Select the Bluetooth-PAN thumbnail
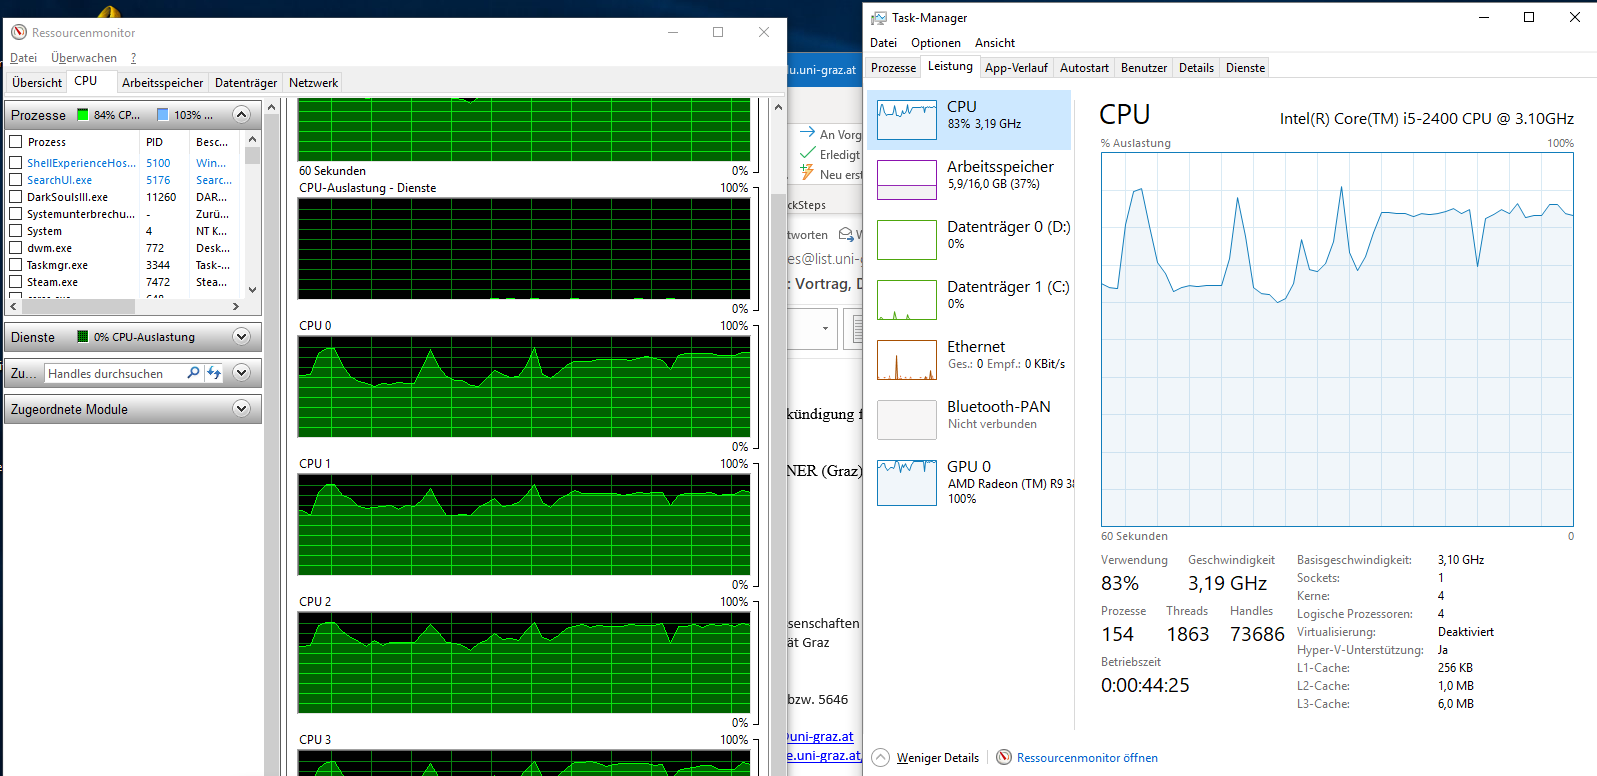The width and height of the screenshot is (1597, 776). [x=907, y=420]
